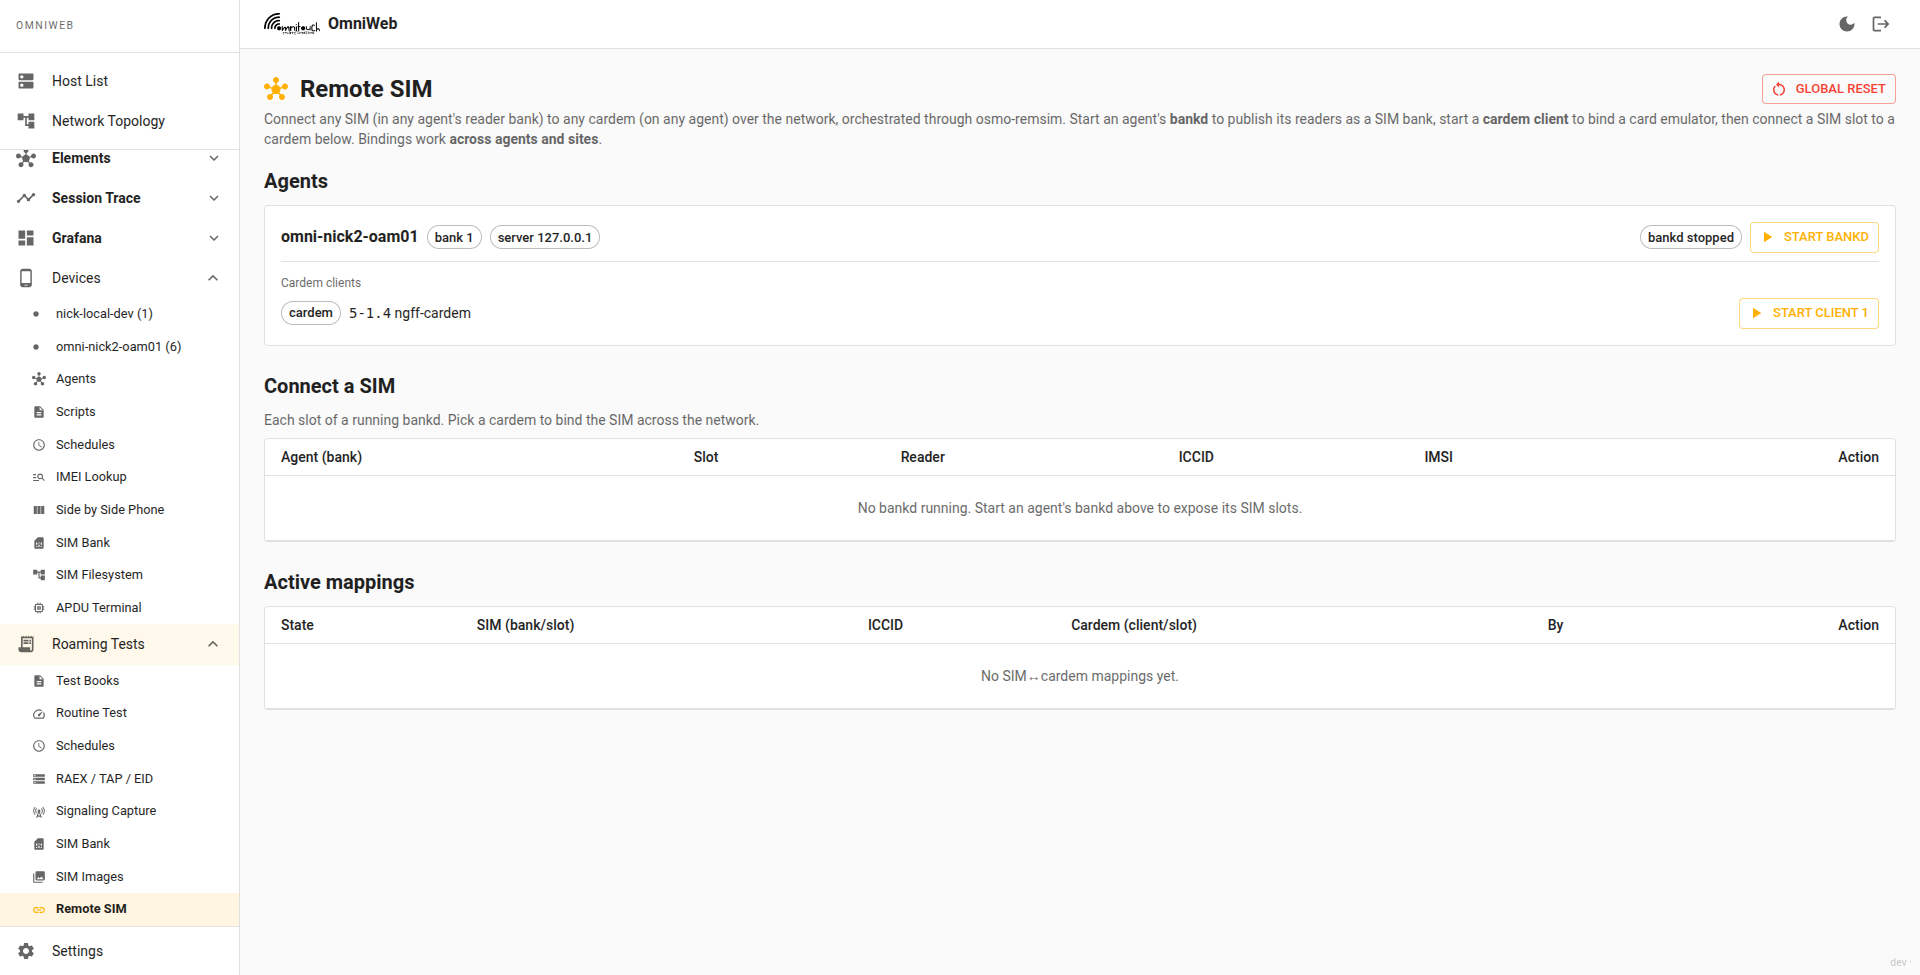
Task: Click the Remote SIM page title icon
Action: (276, 89)
